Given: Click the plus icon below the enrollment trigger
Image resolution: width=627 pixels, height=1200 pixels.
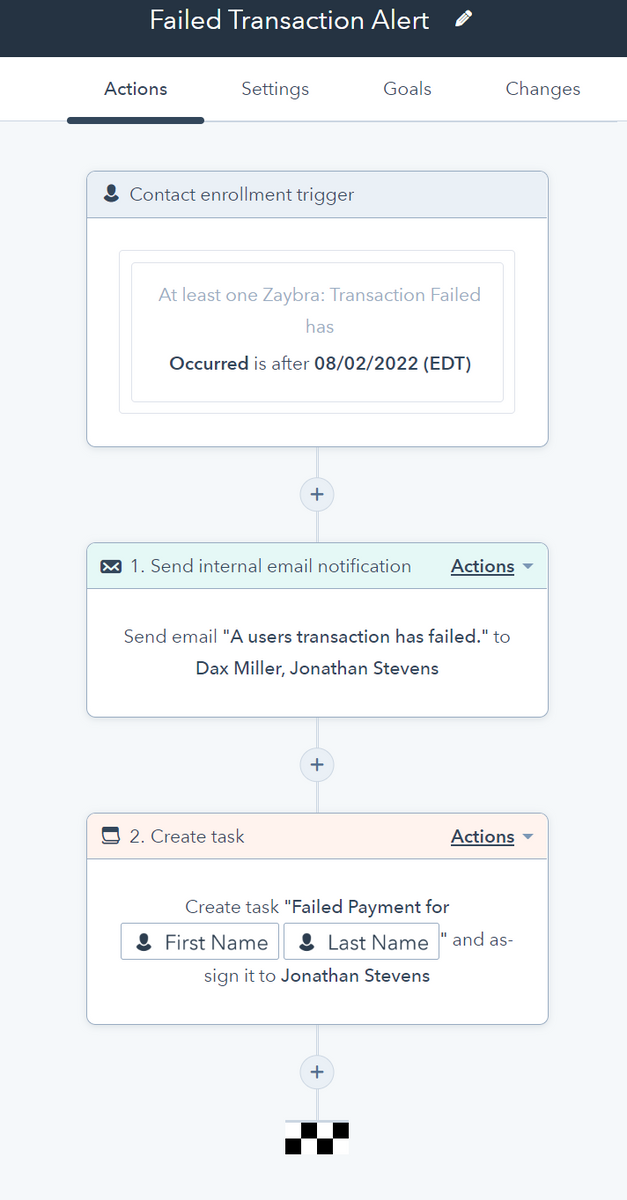Looking at the screenshot, I should point(317,494).
